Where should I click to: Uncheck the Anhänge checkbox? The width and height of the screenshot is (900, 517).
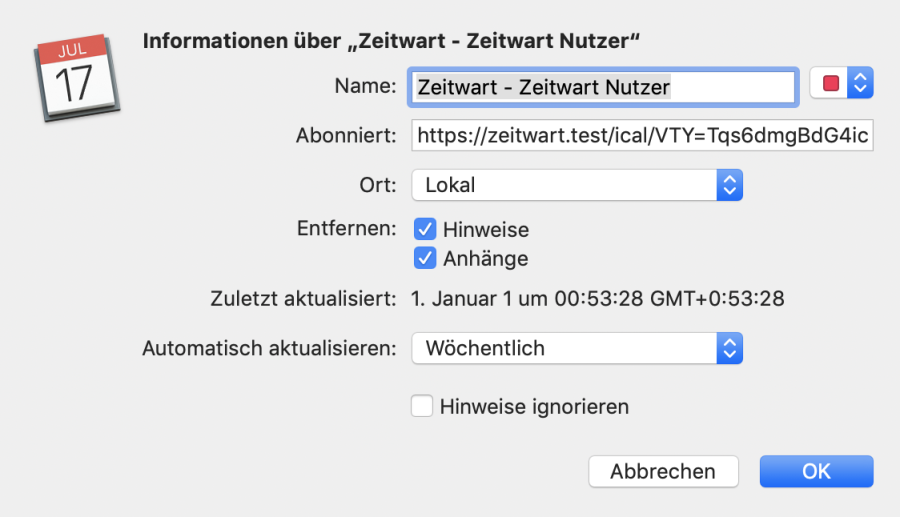(425, 258)
